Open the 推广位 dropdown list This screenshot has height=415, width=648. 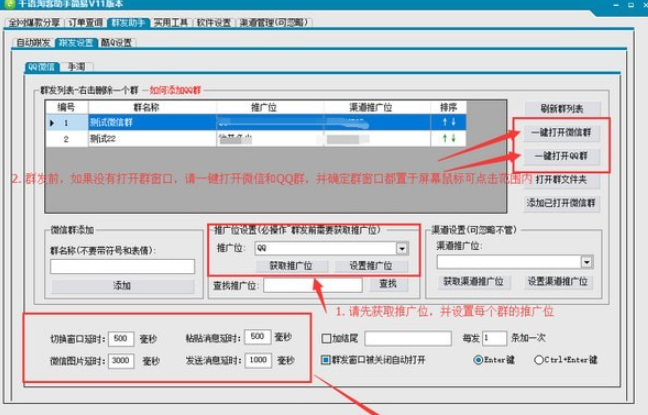coord(401,247)
